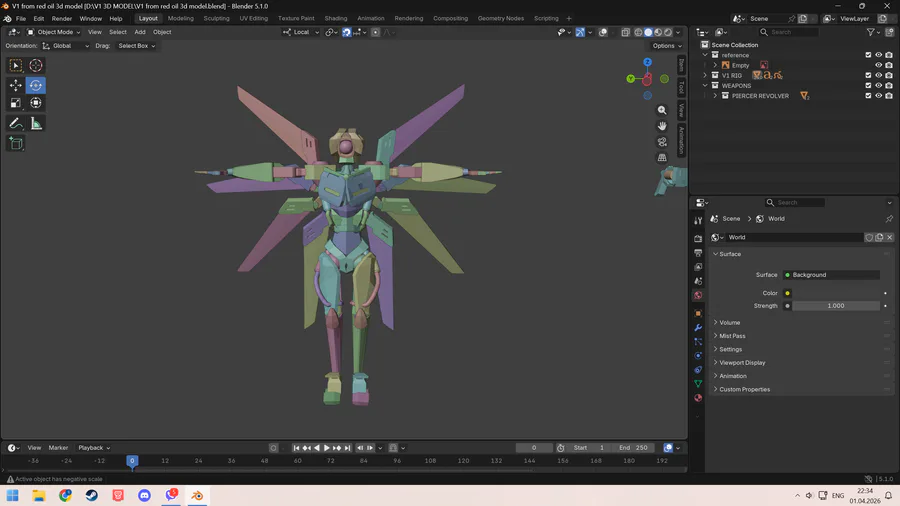Choose the Measure ruler tool
This screenshot has width=900, height=506.
(36, 124)
